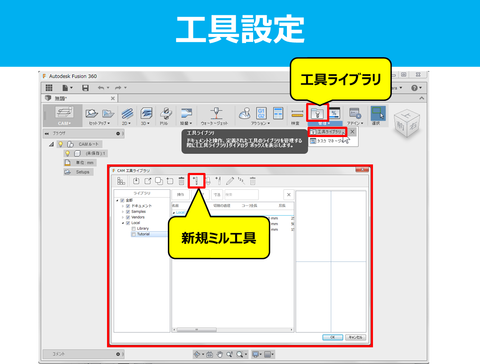Open the アクション dropdown label
480x364 pixels.
[x=260, y=123]
